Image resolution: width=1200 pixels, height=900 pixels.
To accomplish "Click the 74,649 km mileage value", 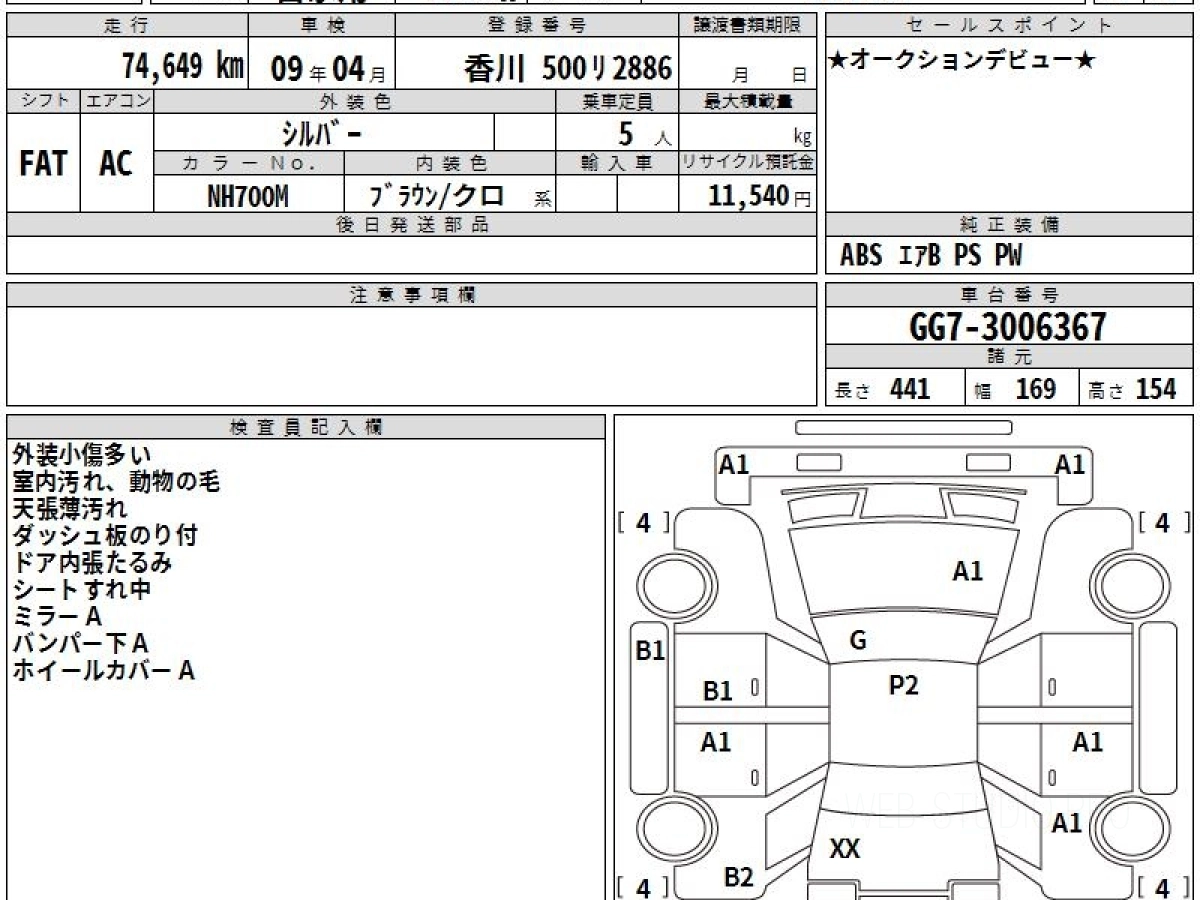I will point(183,66).
